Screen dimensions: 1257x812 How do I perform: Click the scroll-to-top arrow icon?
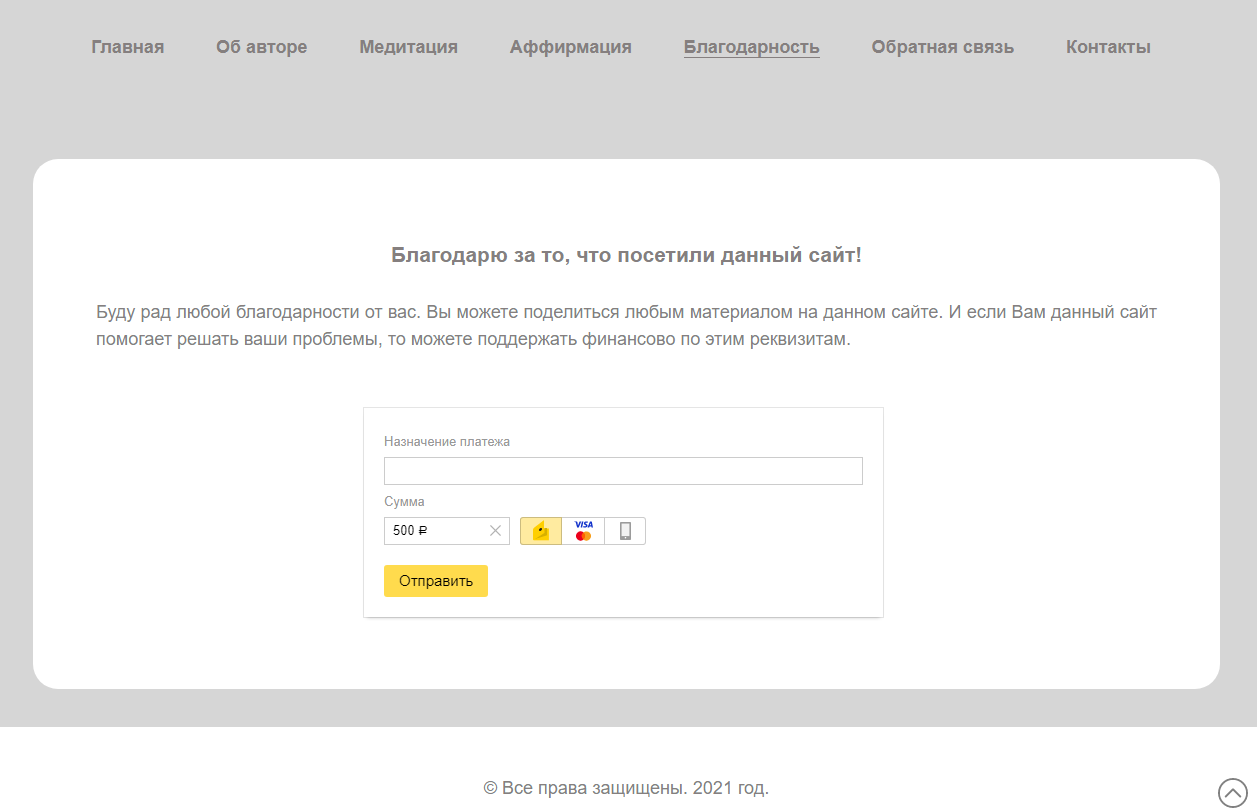tap(1232, 792)
